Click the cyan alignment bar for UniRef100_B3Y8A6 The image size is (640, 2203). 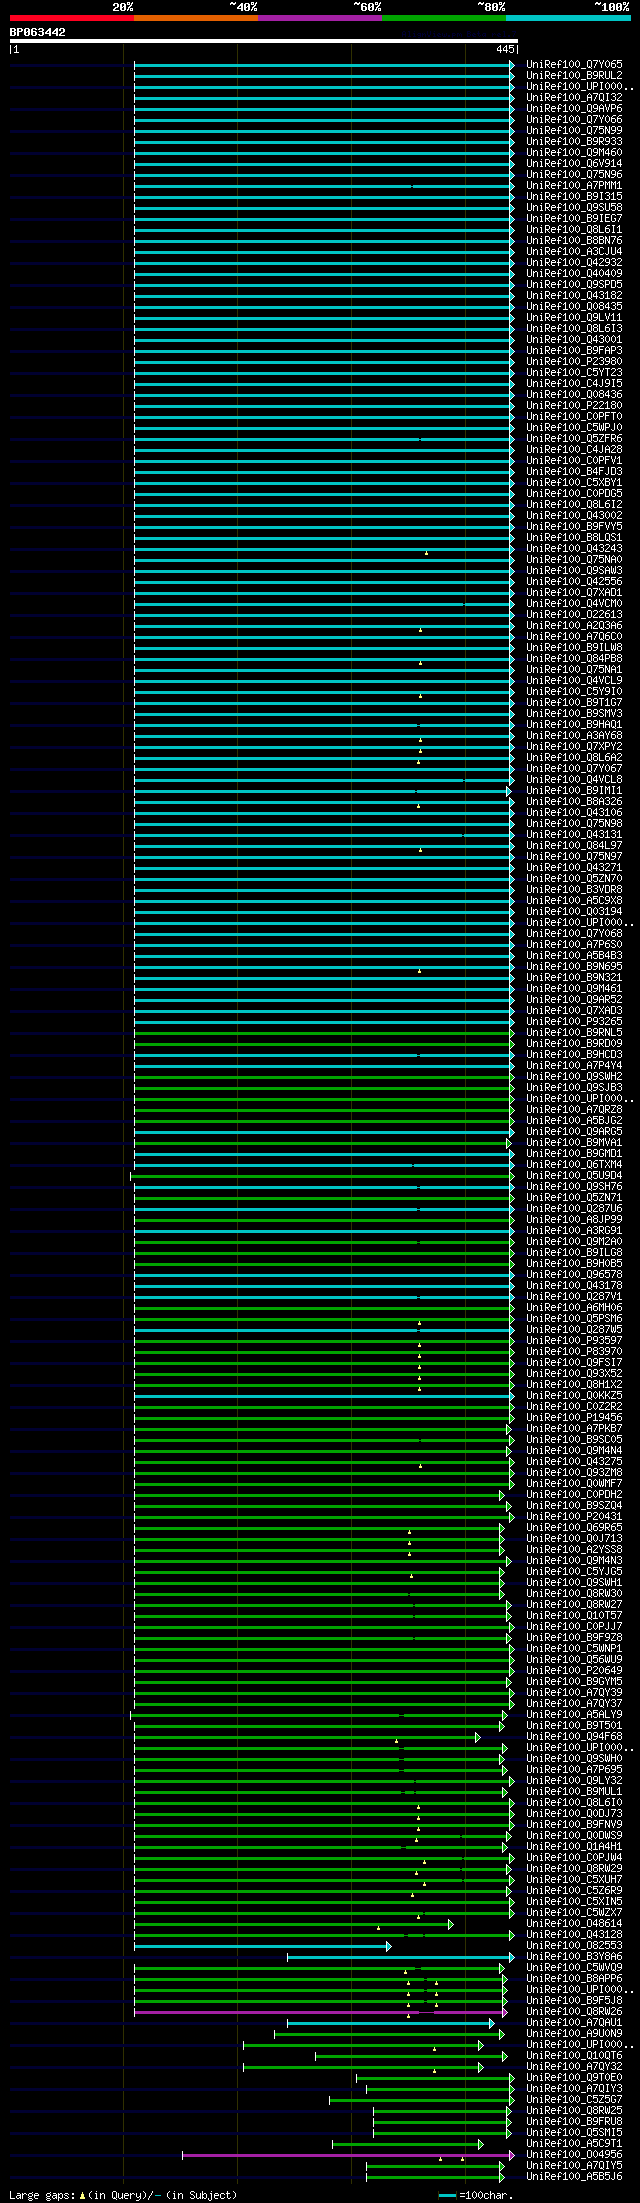(x=400, y=1957)
